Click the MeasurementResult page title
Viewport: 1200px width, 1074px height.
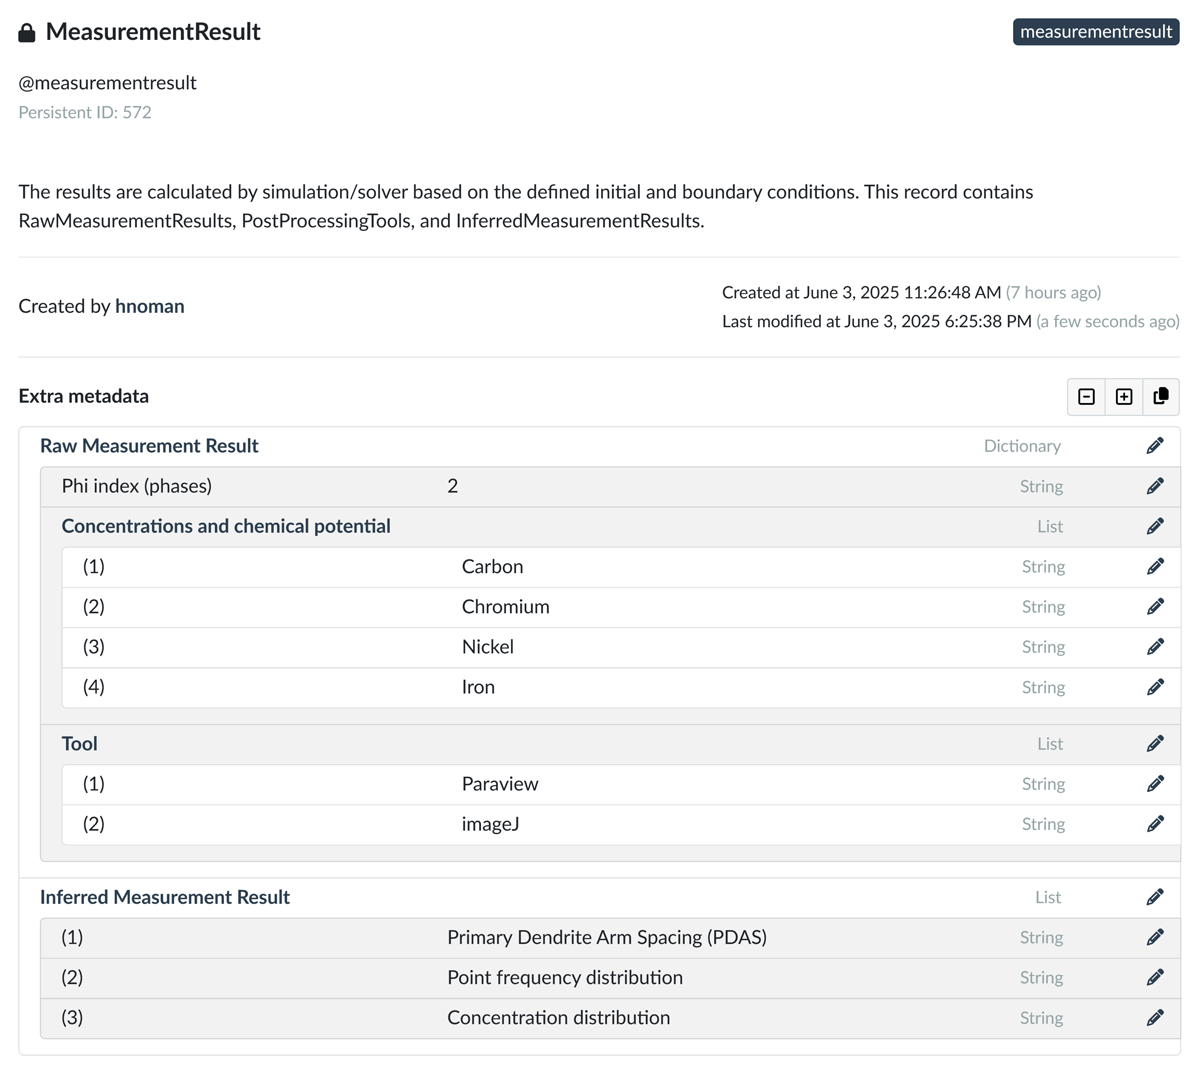[153, 32]
